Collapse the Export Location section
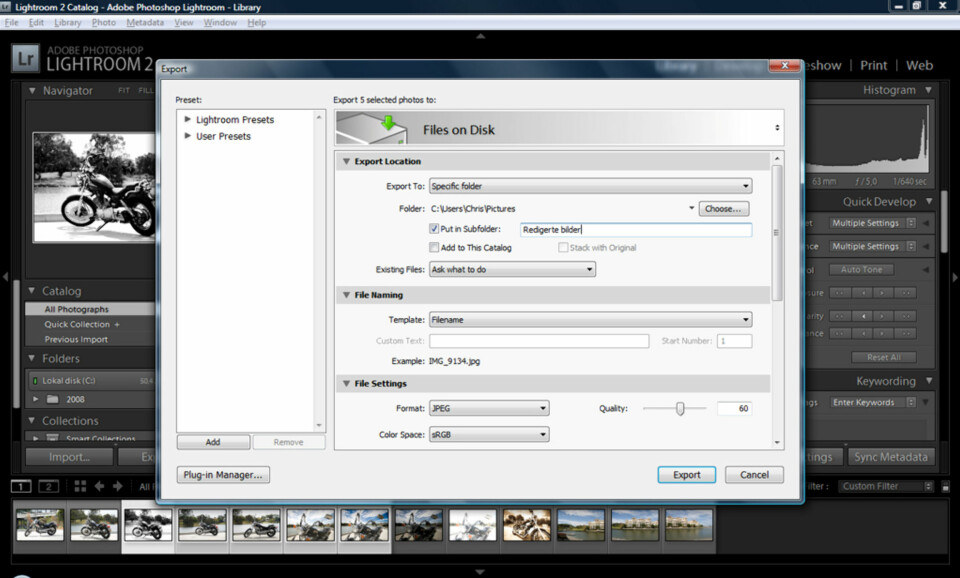The image size is (960, 578). (346, 162)
